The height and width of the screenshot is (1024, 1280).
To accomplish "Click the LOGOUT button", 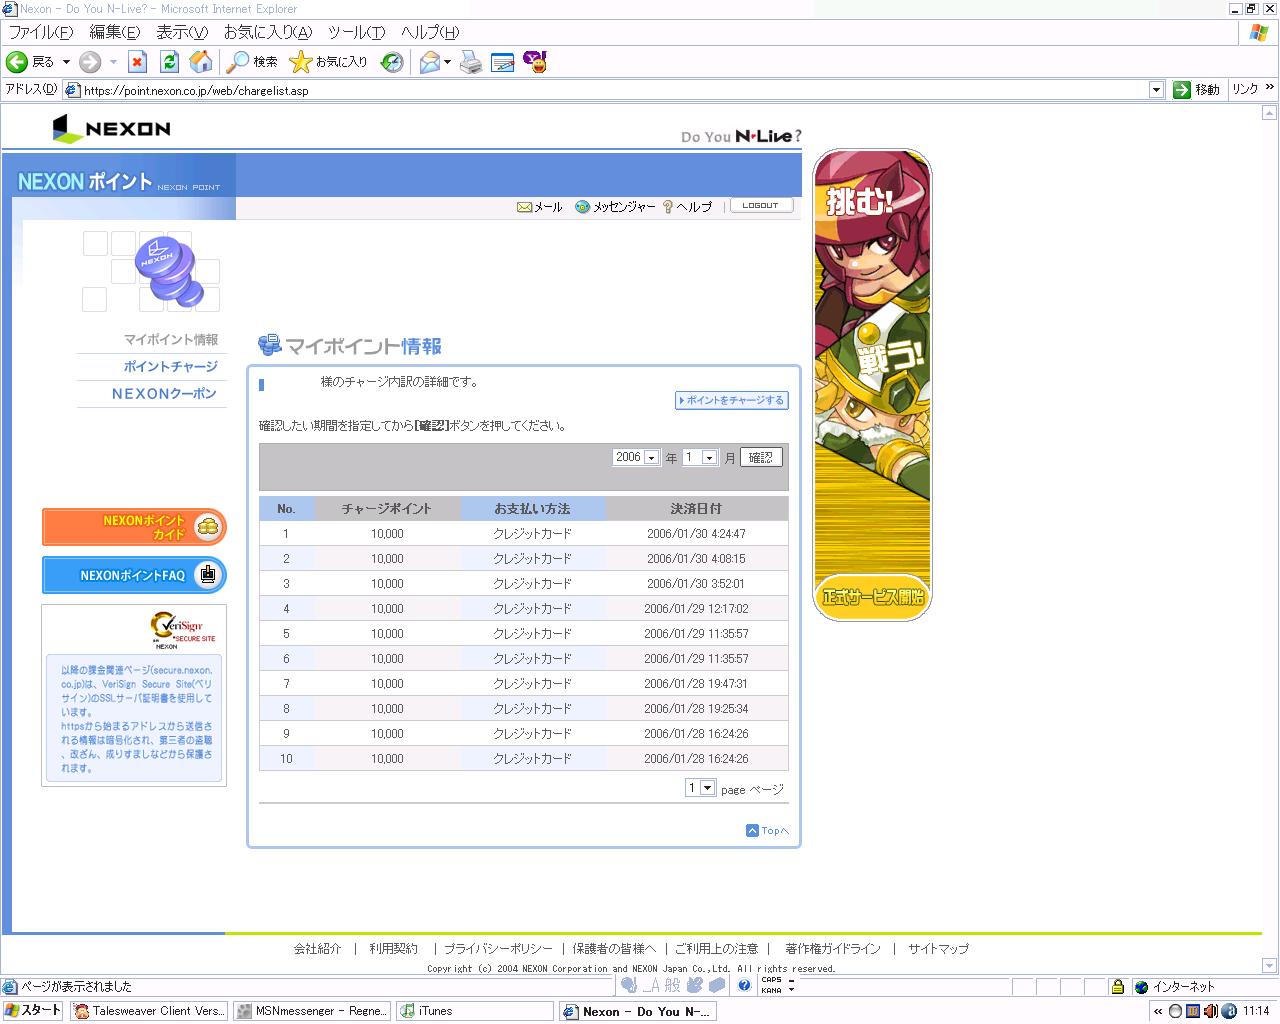I will [x=761, y=205].
